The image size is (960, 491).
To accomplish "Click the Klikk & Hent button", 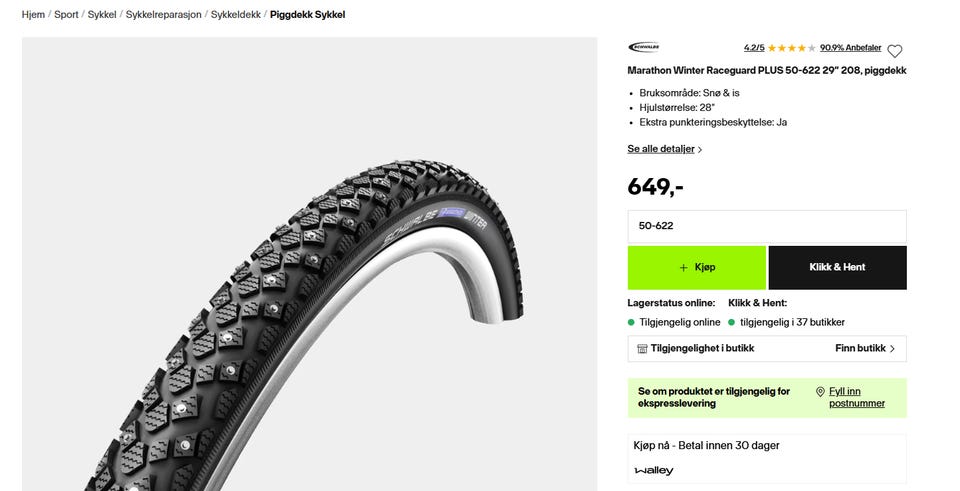I will coord(838,268).
